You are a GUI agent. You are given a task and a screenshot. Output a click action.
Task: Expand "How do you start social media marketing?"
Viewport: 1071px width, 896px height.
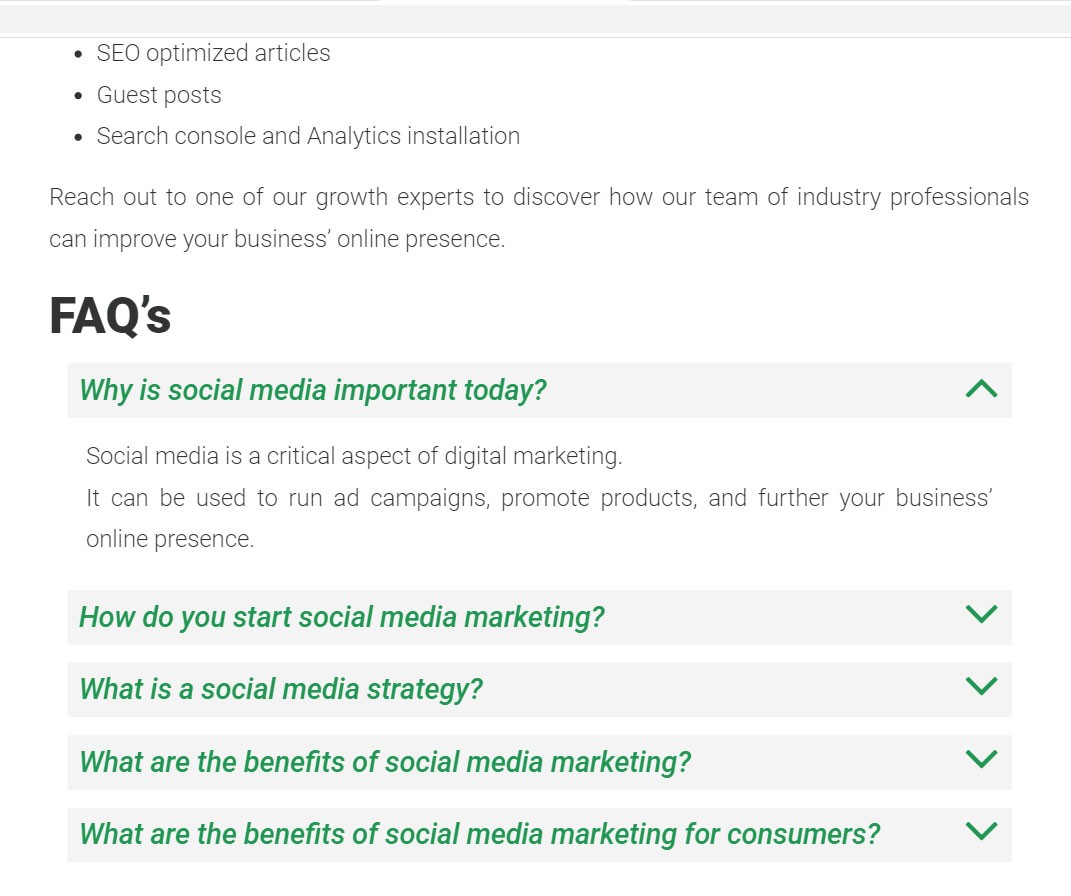pos(342,617)
